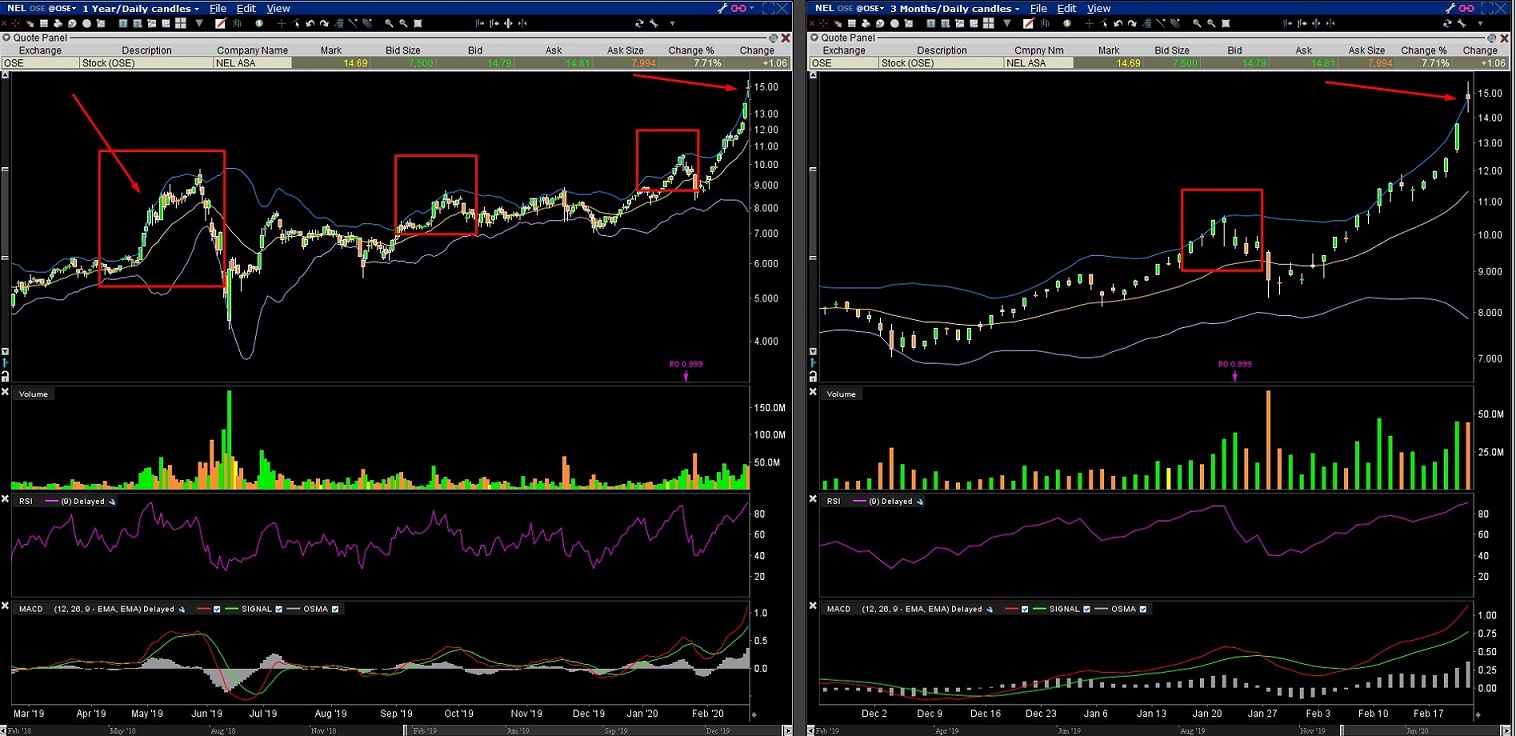The image size is (1516, 736).
Task: Click pencil annotation icon in left chart toolbar
Action: (x=220, y=23)
